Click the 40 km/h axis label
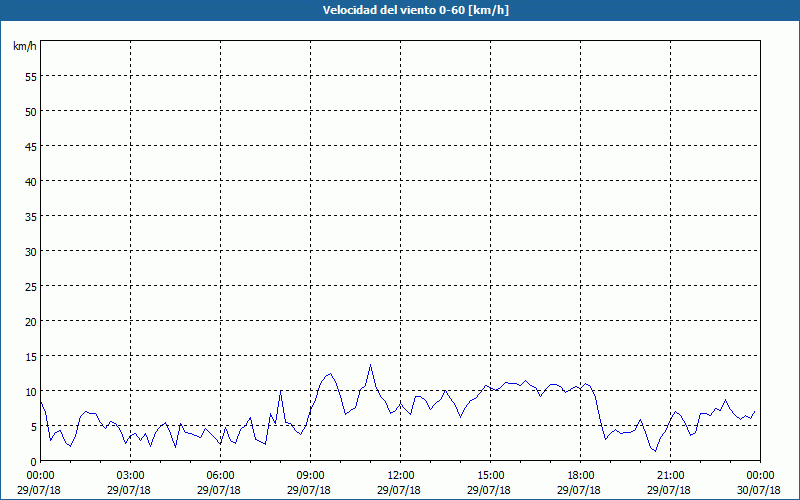 tap(31, 182)
